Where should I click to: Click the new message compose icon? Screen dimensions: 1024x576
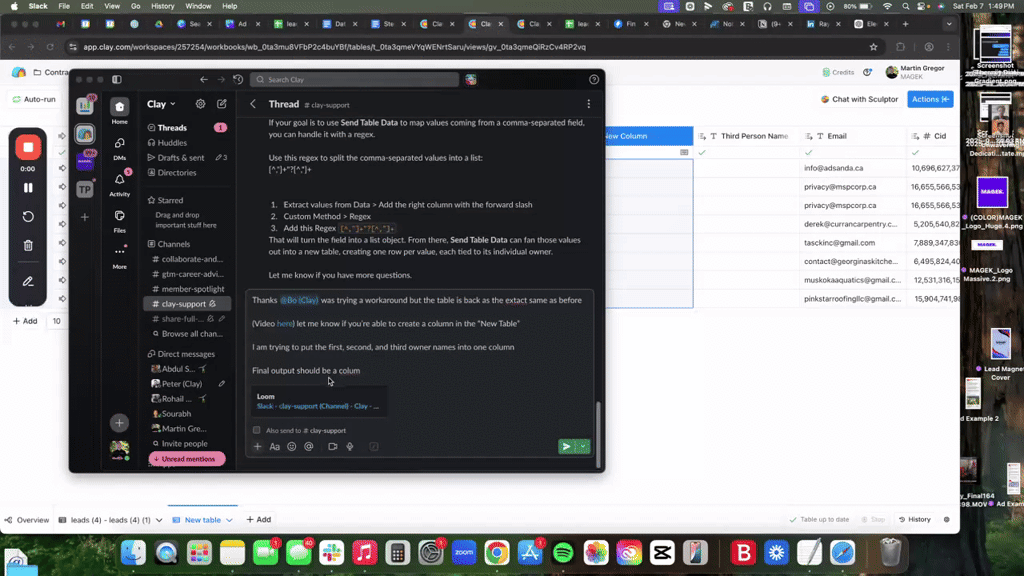222,104
